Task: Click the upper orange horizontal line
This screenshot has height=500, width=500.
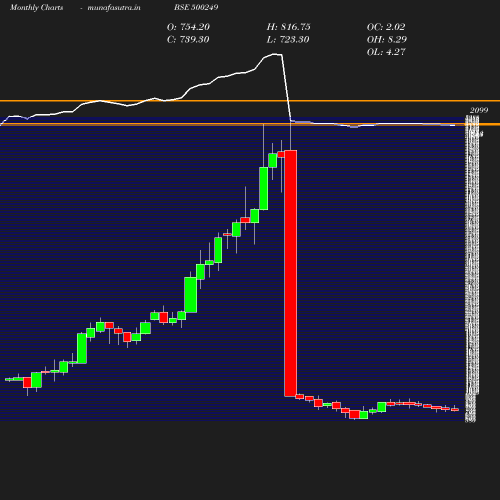Action: tap(250, 101)
